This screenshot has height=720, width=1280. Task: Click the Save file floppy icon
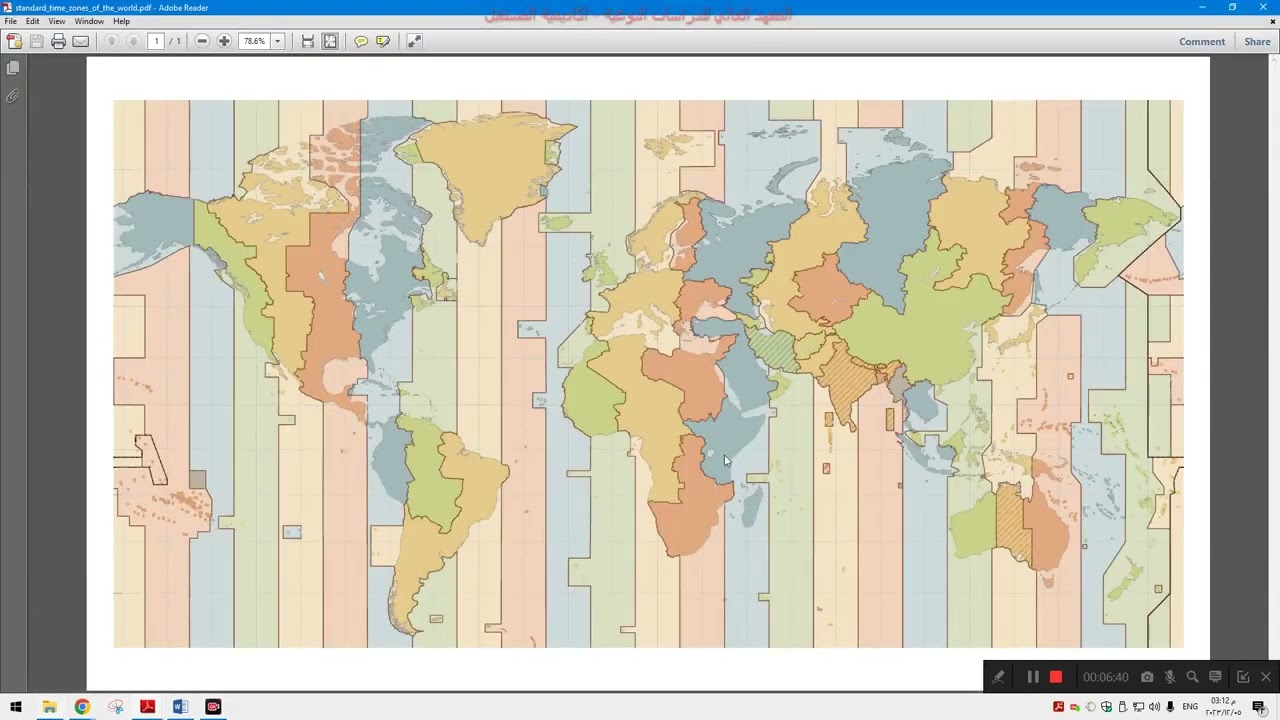(x=36, y=41)
